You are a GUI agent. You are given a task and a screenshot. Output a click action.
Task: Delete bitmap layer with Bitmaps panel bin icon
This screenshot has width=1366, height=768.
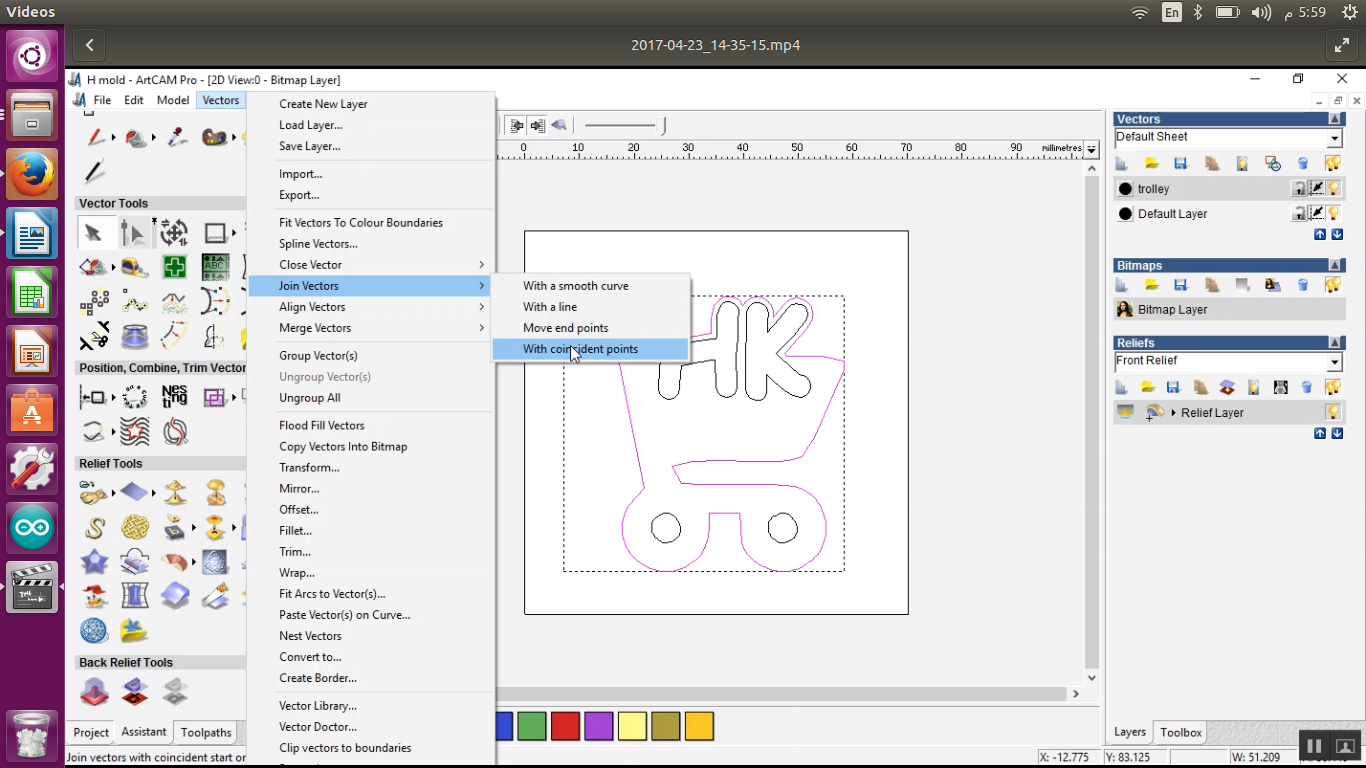[x=1303, y=285]
